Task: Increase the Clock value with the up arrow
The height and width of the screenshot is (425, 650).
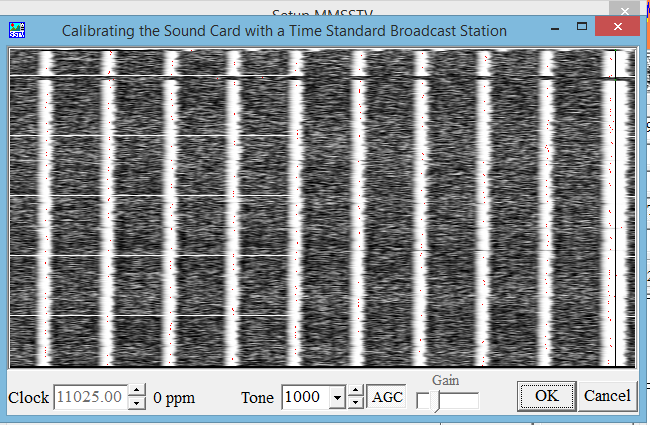Action: (138, 391)
